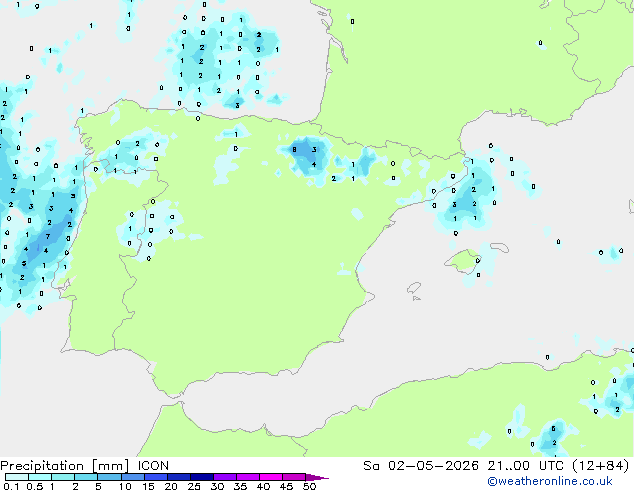Click the over-50 arrow tip of legend
634x490 pixels.
[x=317, y=477]
